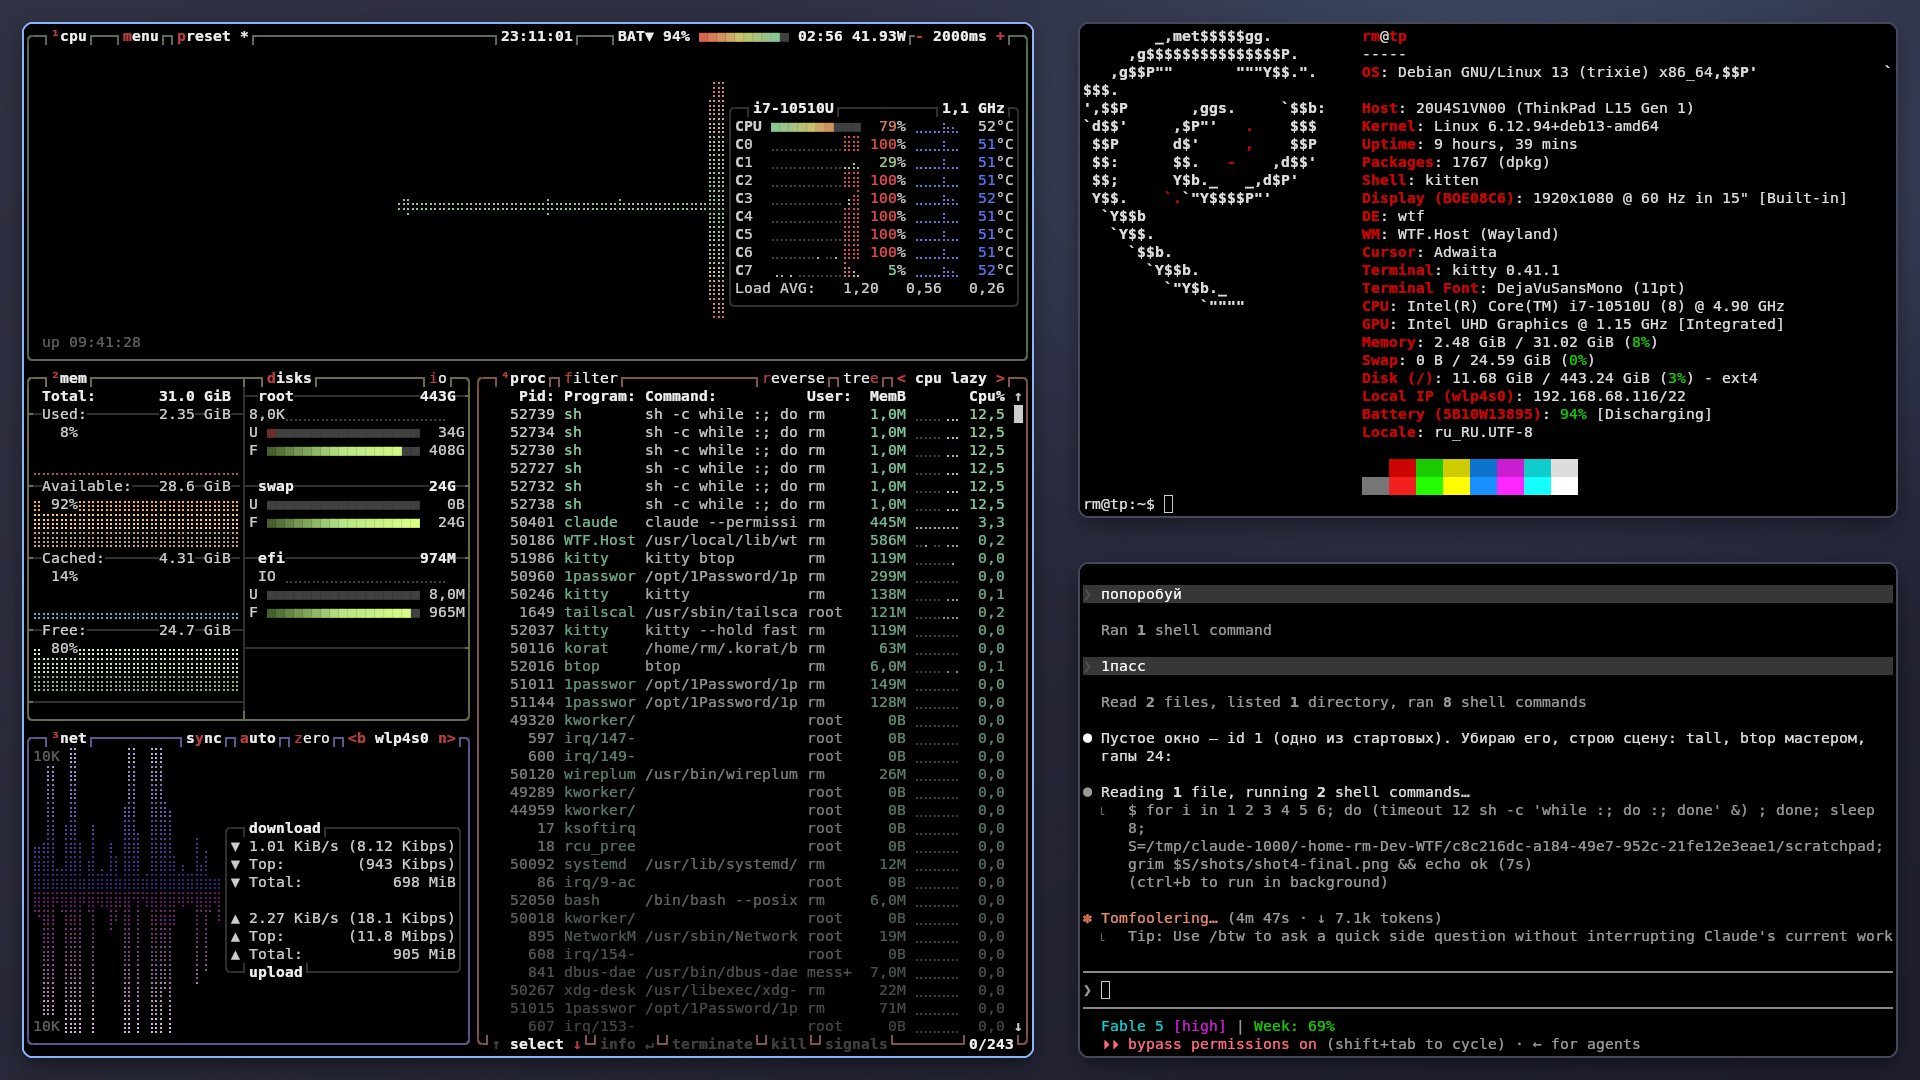Toggle reverse sorting in proc list

pos(794,379)
